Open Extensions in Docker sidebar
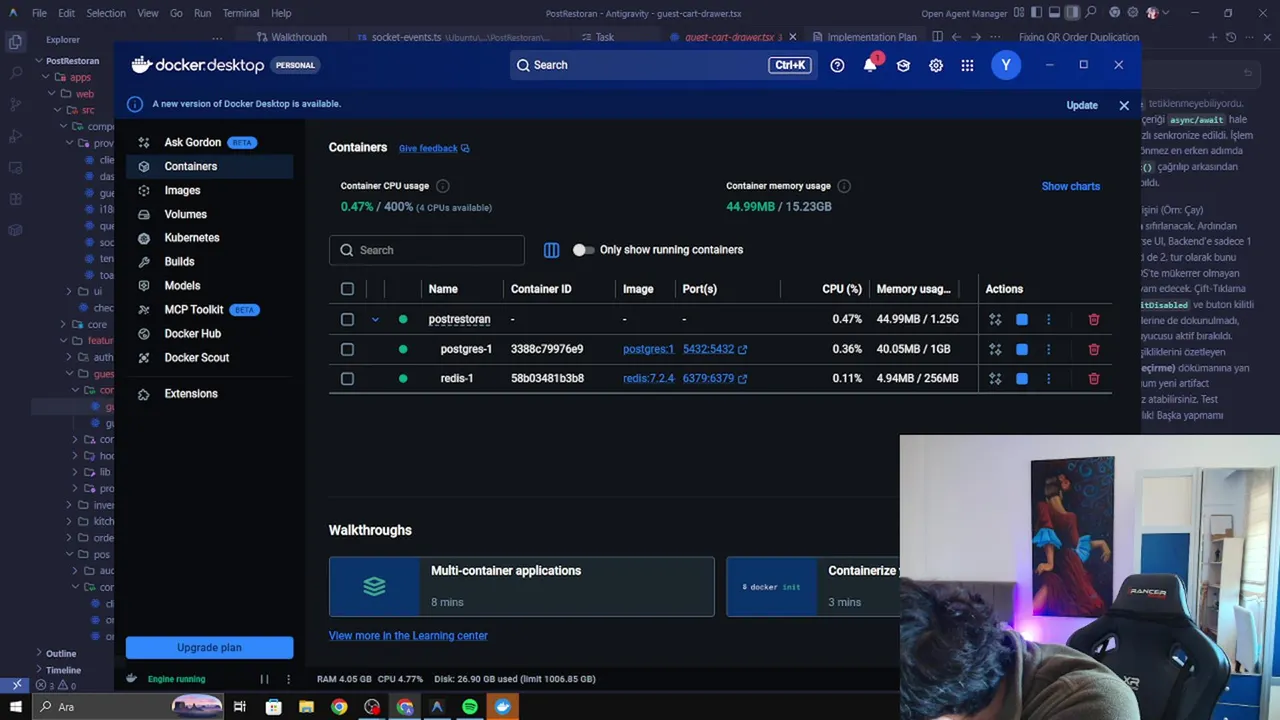 coord(209,394)
